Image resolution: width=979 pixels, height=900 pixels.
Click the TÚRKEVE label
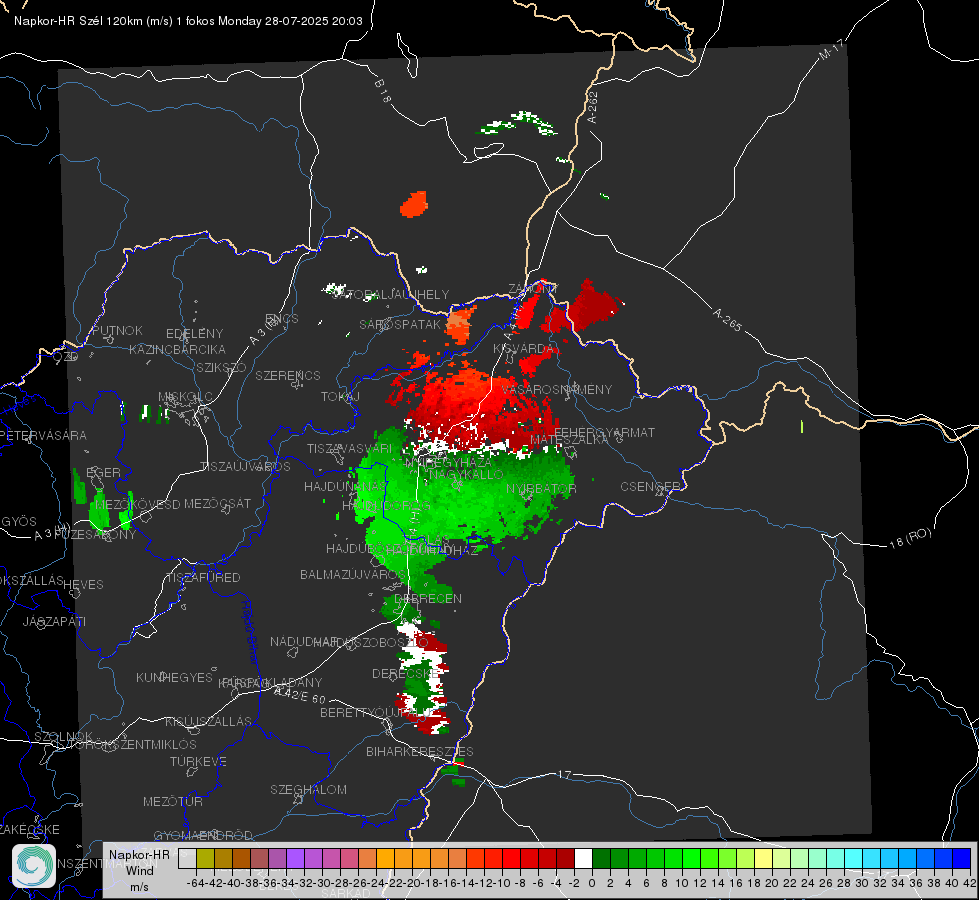198,761
